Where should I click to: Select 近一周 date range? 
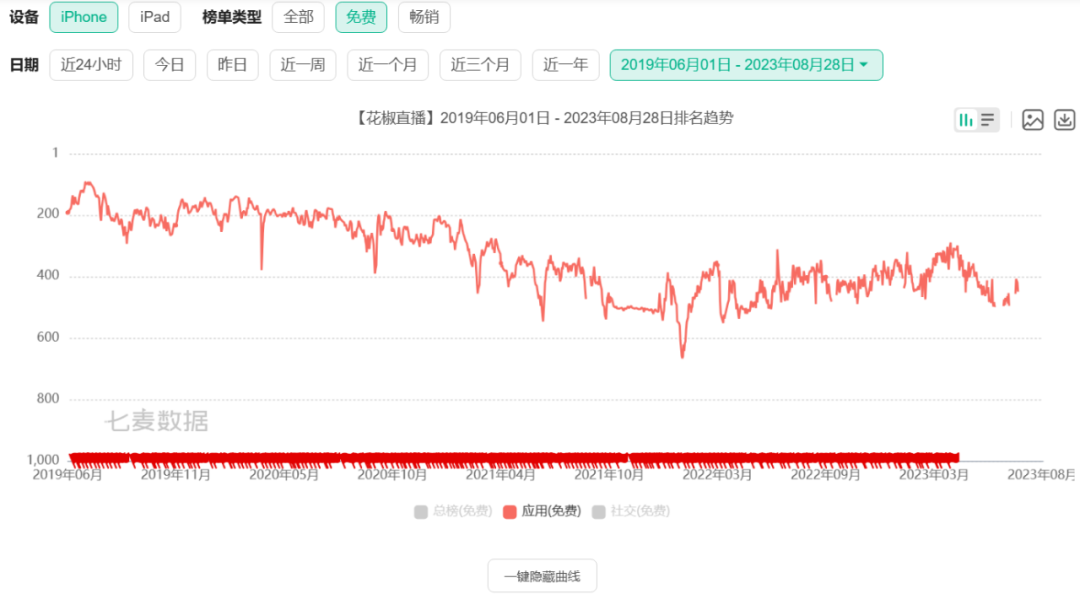[x=302, y=65]
